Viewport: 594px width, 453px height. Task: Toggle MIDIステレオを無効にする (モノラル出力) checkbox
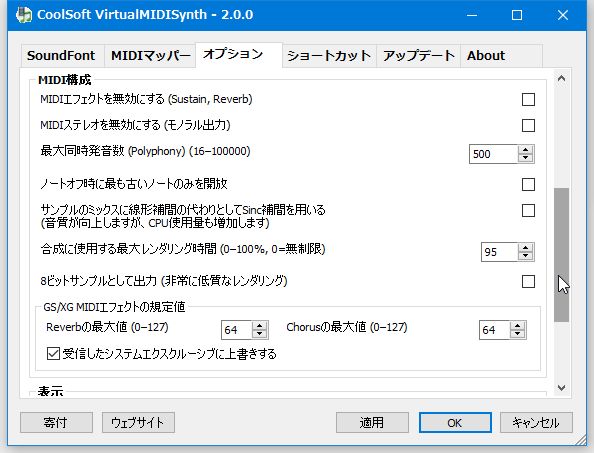tap(528, 125)
